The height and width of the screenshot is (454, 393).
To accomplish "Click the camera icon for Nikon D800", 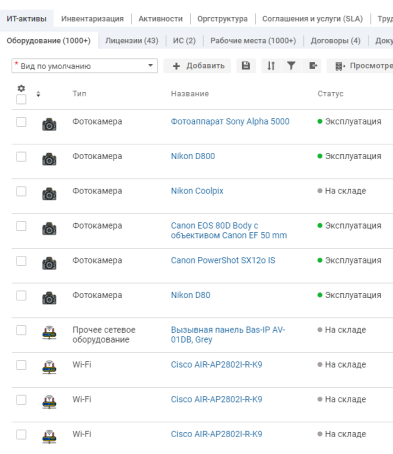I will click(49, 159).
